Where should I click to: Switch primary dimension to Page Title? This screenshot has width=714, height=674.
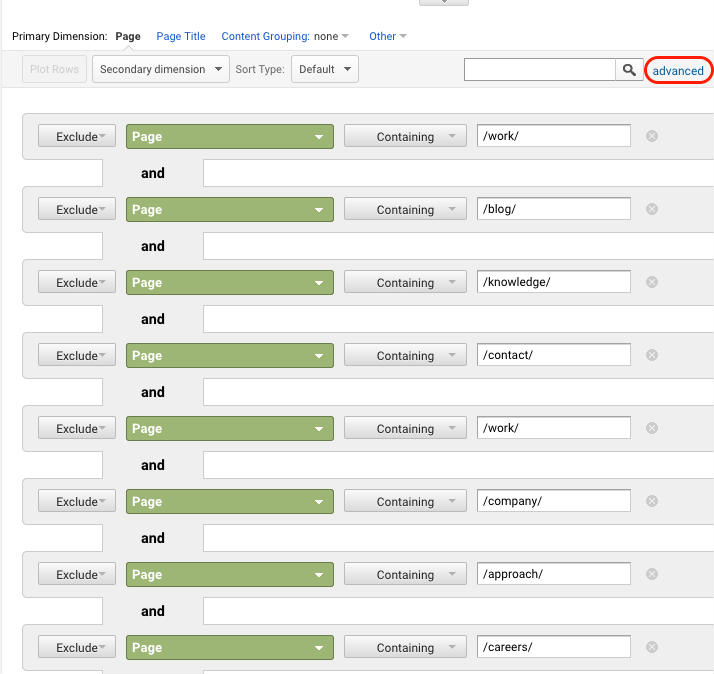pyautogui.click(x=181, y=36)
